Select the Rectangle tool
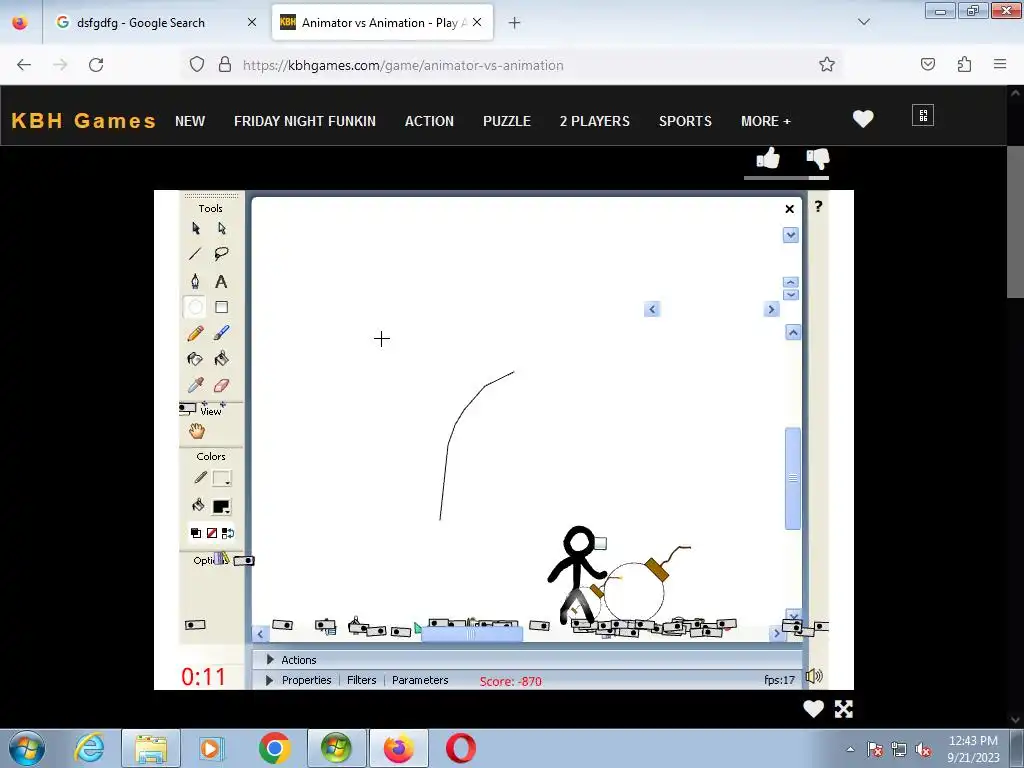This screenshot has height=768, width=1024. tap(221, 307)
